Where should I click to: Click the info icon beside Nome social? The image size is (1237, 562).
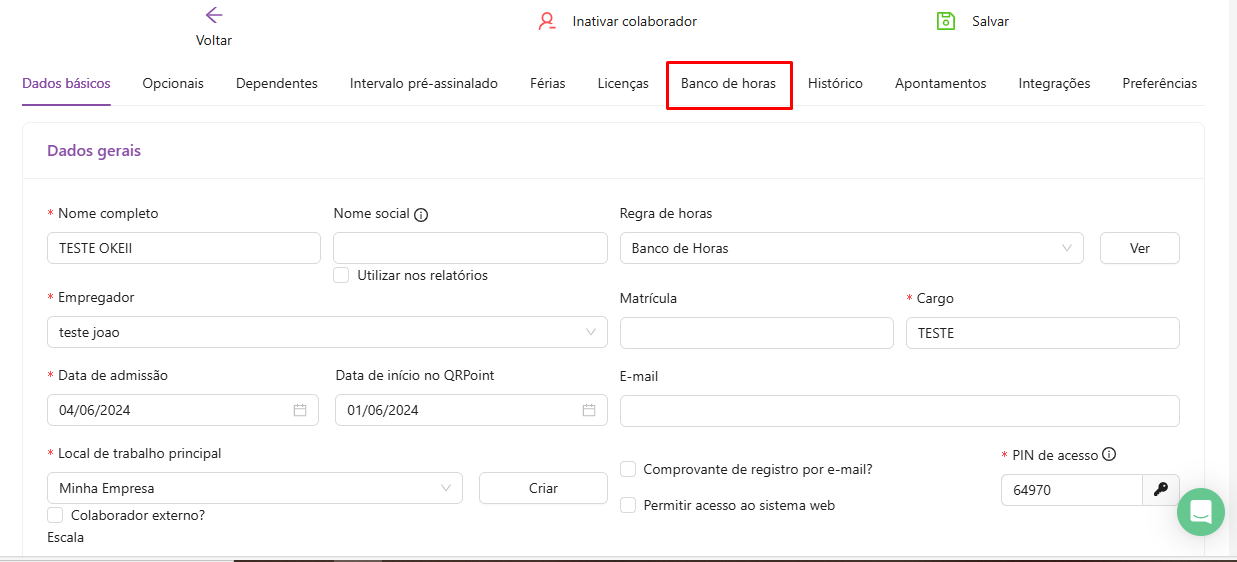coord(421,215)
